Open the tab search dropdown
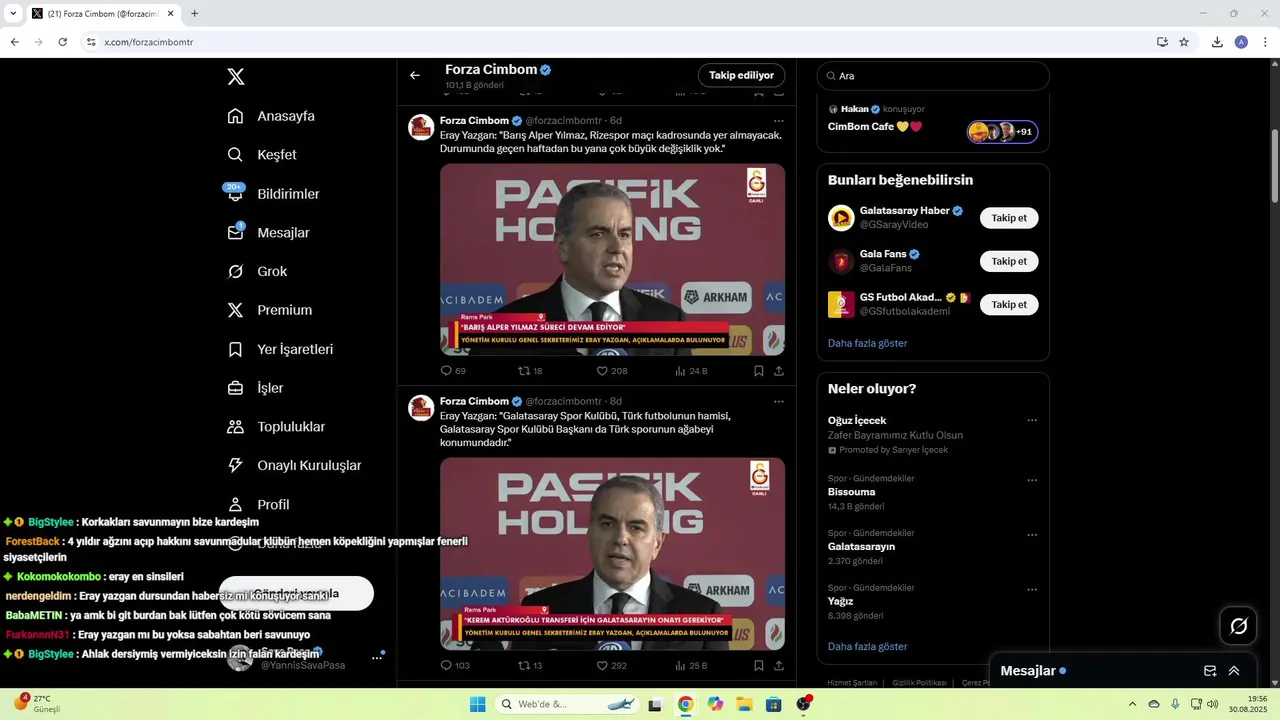 click(x=13, y=14)
